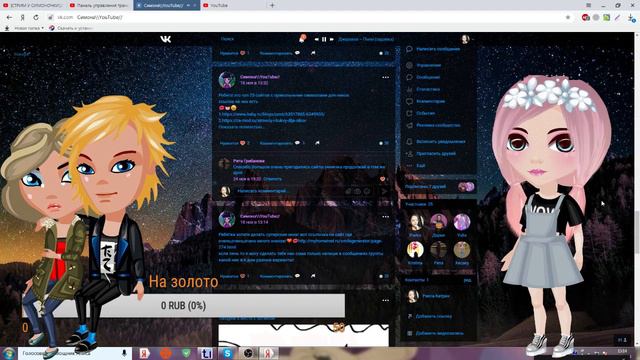The height and width of the screenshot is (360, 640).
Task: Open options dots of 16 ноя 13:32 post
Action: coord(385,77)
